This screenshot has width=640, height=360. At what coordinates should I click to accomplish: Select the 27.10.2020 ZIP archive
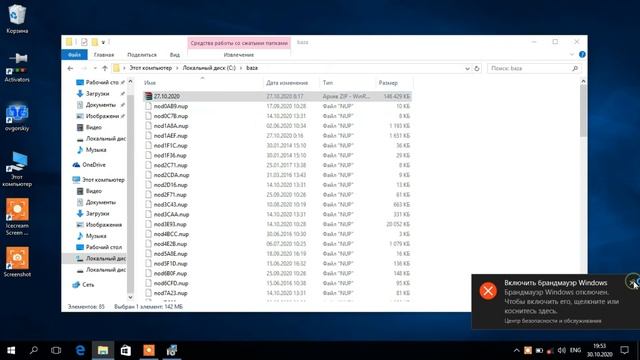tap(277, 96)
